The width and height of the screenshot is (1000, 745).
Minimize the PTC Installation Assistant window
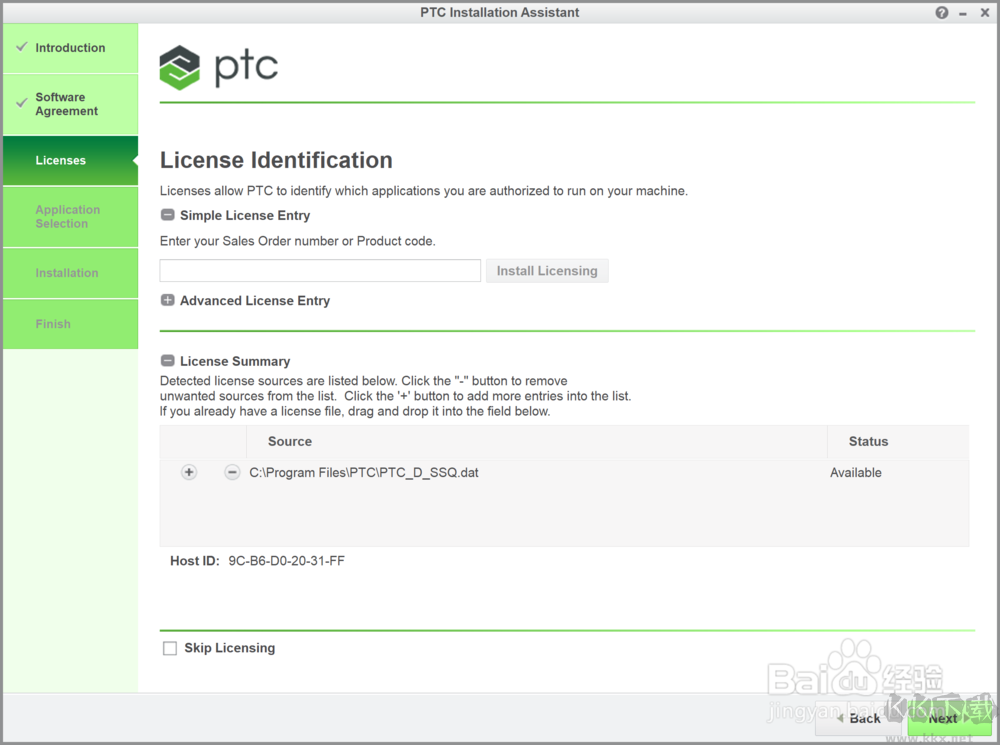click(963, 13)
